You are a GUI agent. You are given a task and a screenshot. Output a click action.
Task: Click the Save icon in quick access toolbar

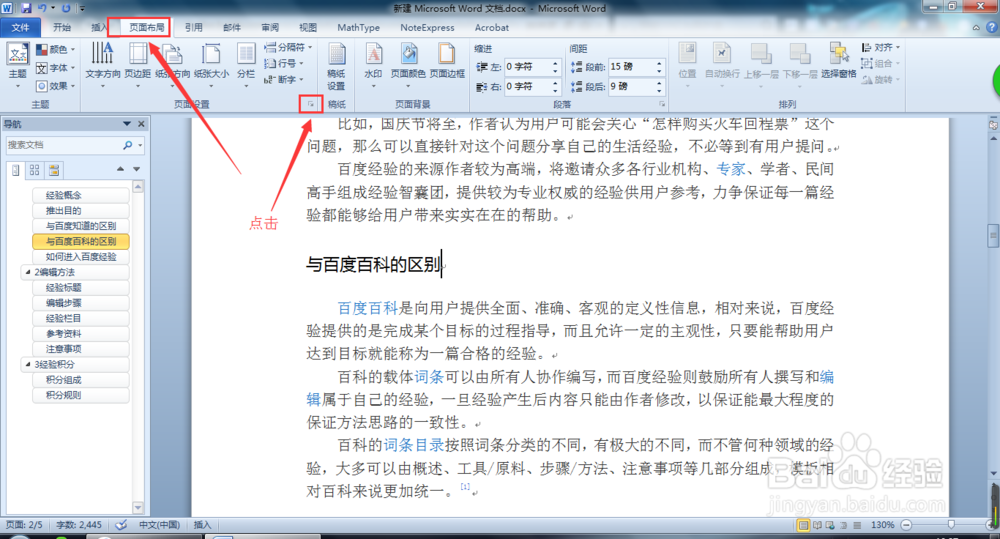click(26, 8)
